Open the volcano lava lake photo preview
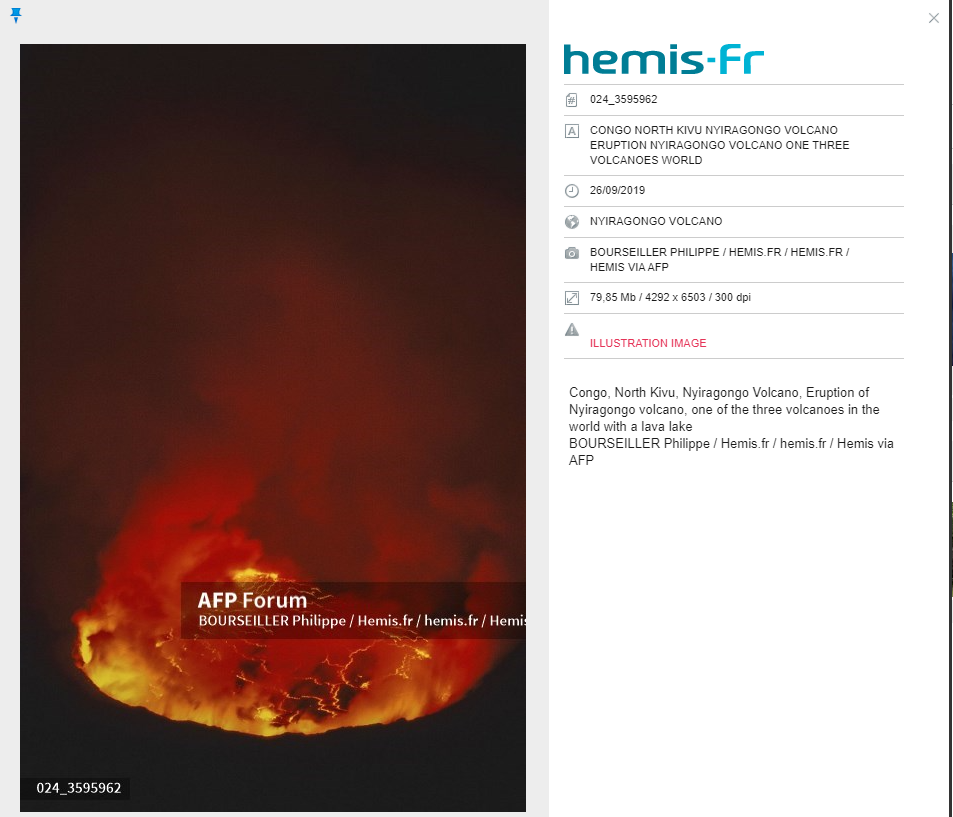This screenshot has width=953, height=817. [273, 427]
